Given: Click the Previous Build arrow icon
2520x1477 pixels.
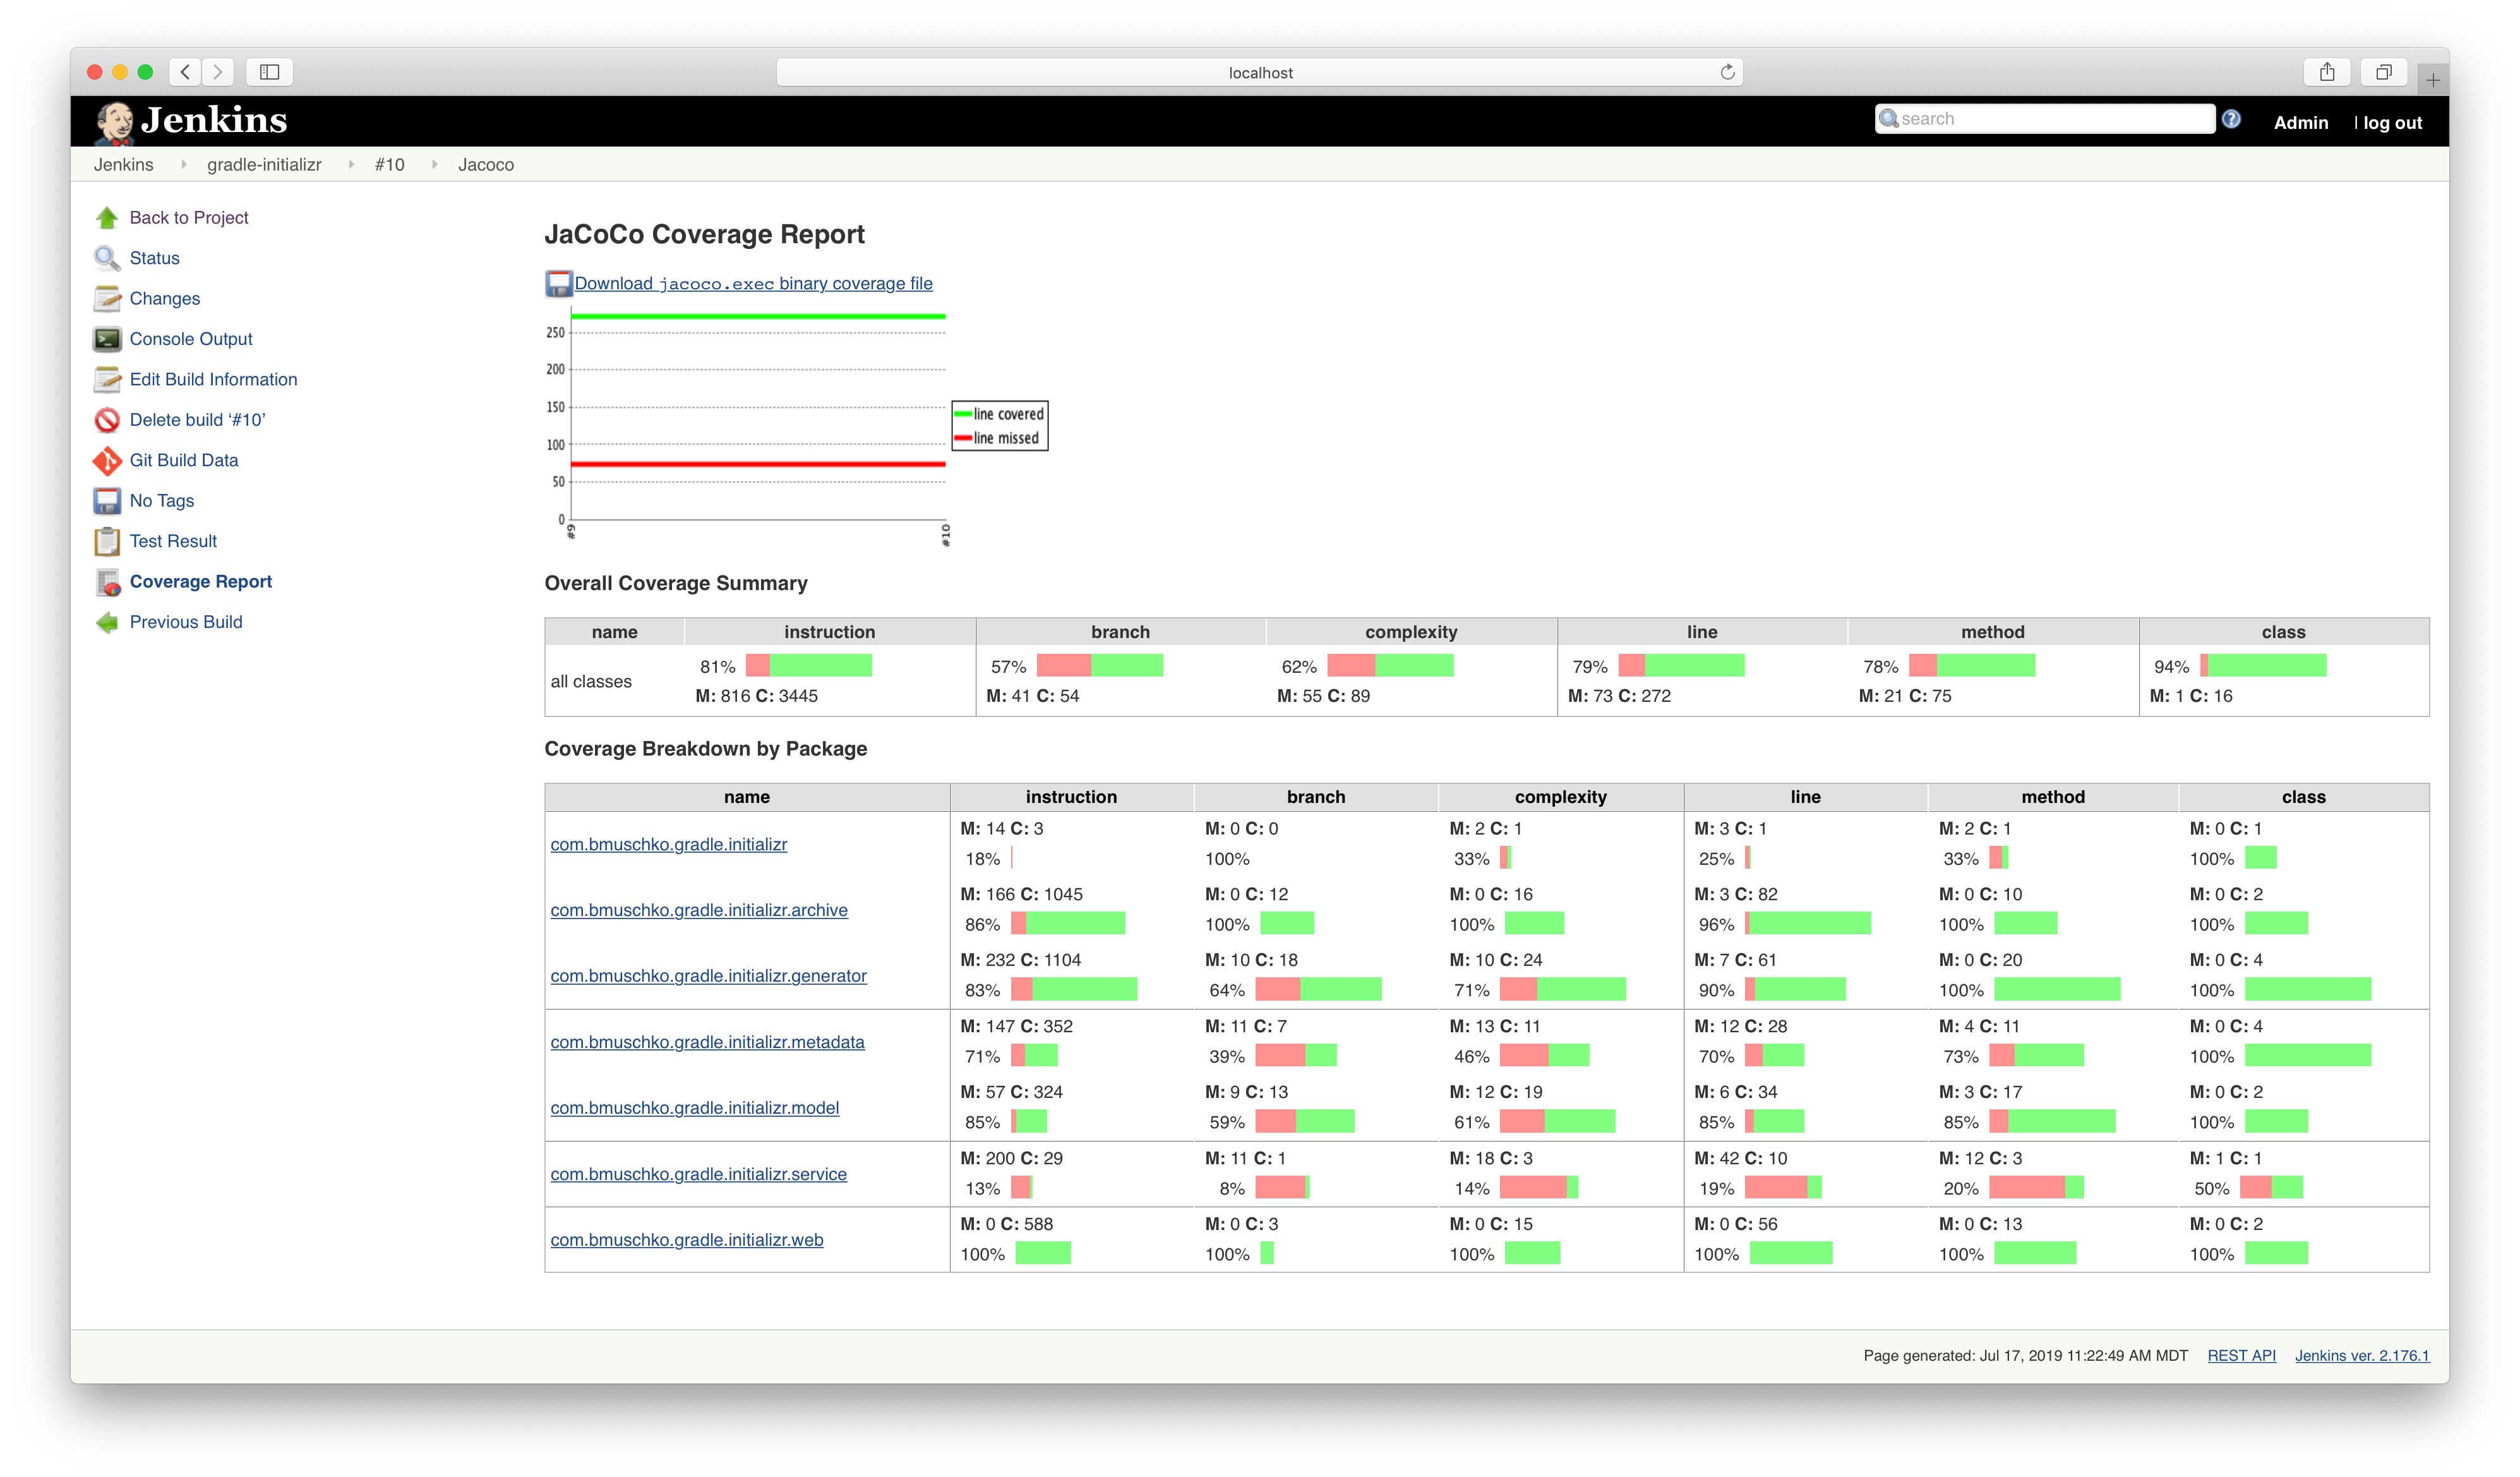Looking at the screenshot, I should point(107,622).
